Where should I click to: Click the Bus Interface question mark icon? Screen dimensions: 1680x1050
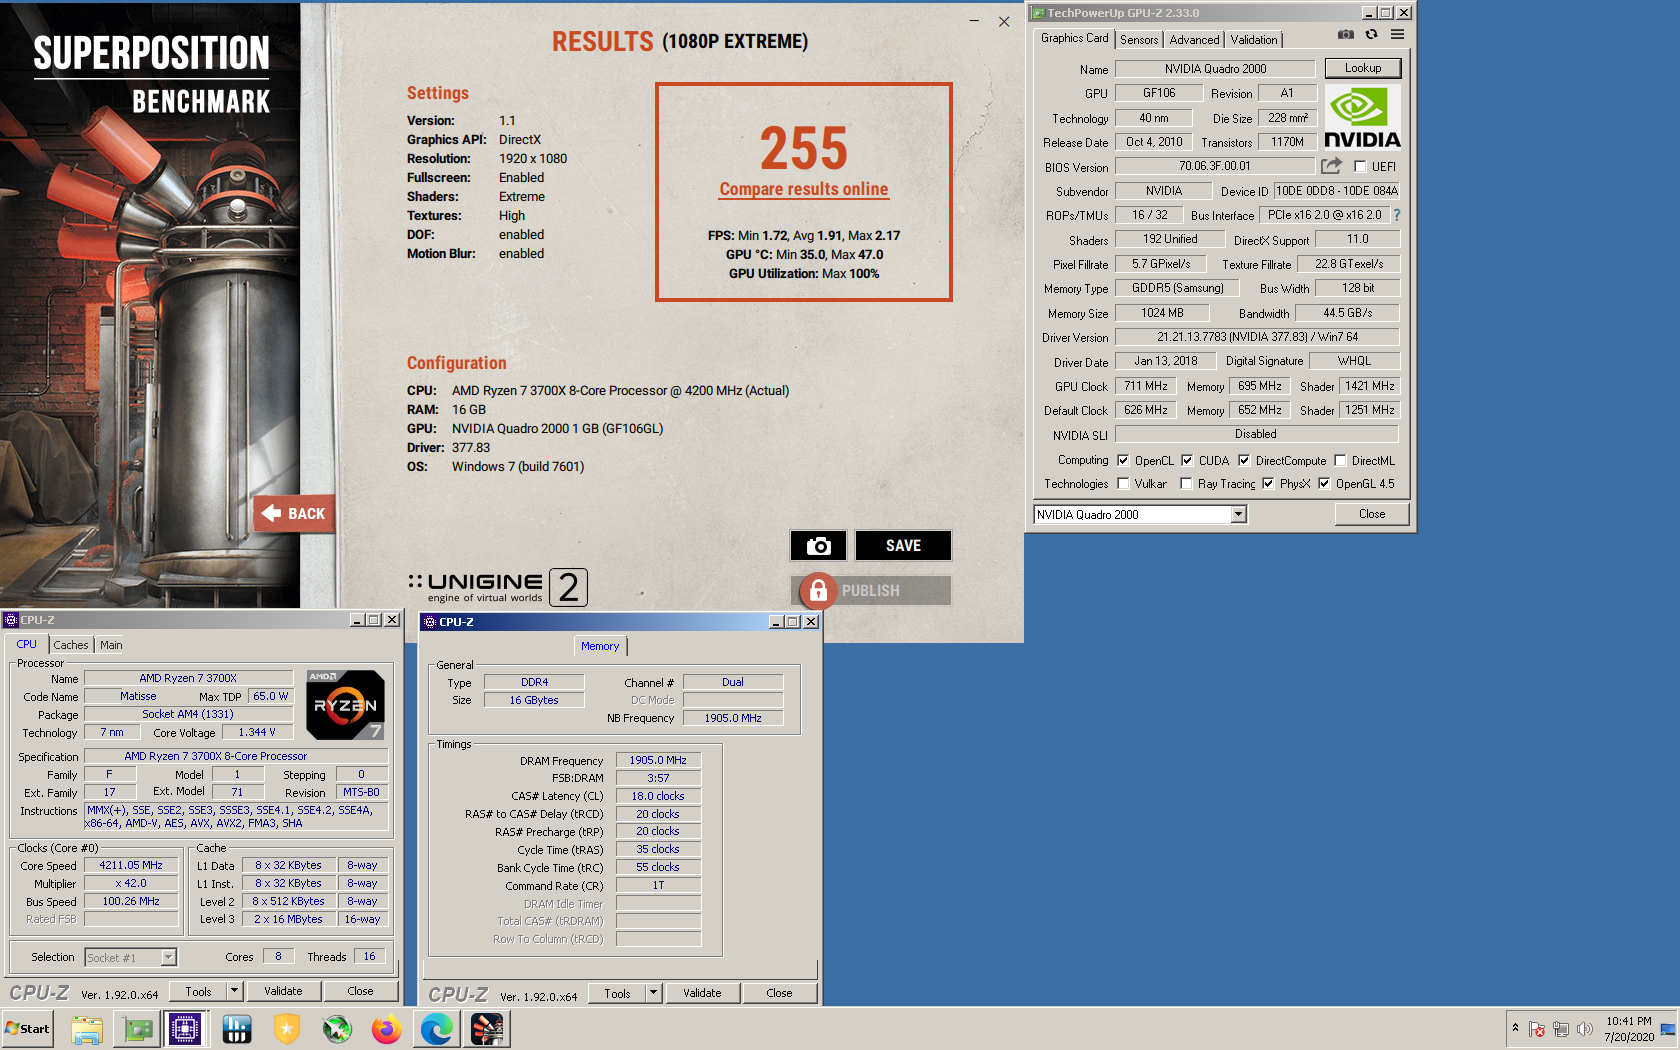tap(1396, 215)
